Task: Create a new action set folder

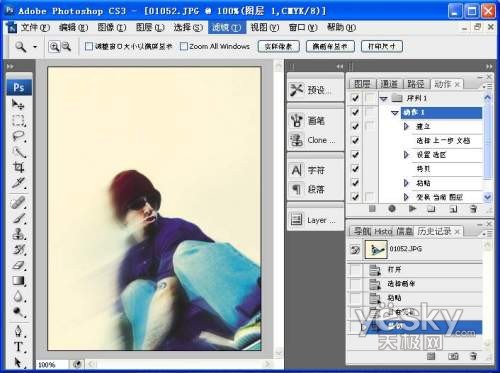Action: (432, 209)
